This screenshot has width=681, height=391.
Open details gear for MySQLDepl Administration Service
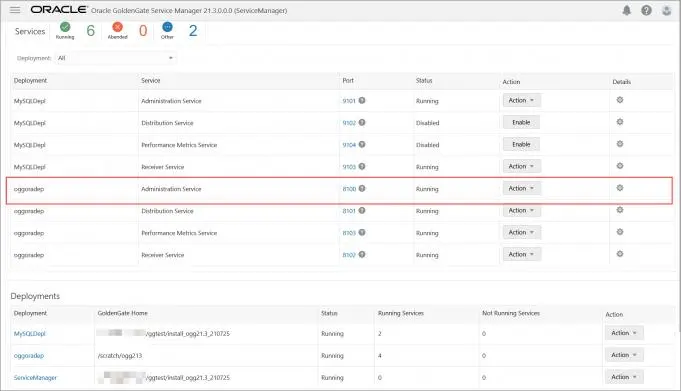click(620, 100)
